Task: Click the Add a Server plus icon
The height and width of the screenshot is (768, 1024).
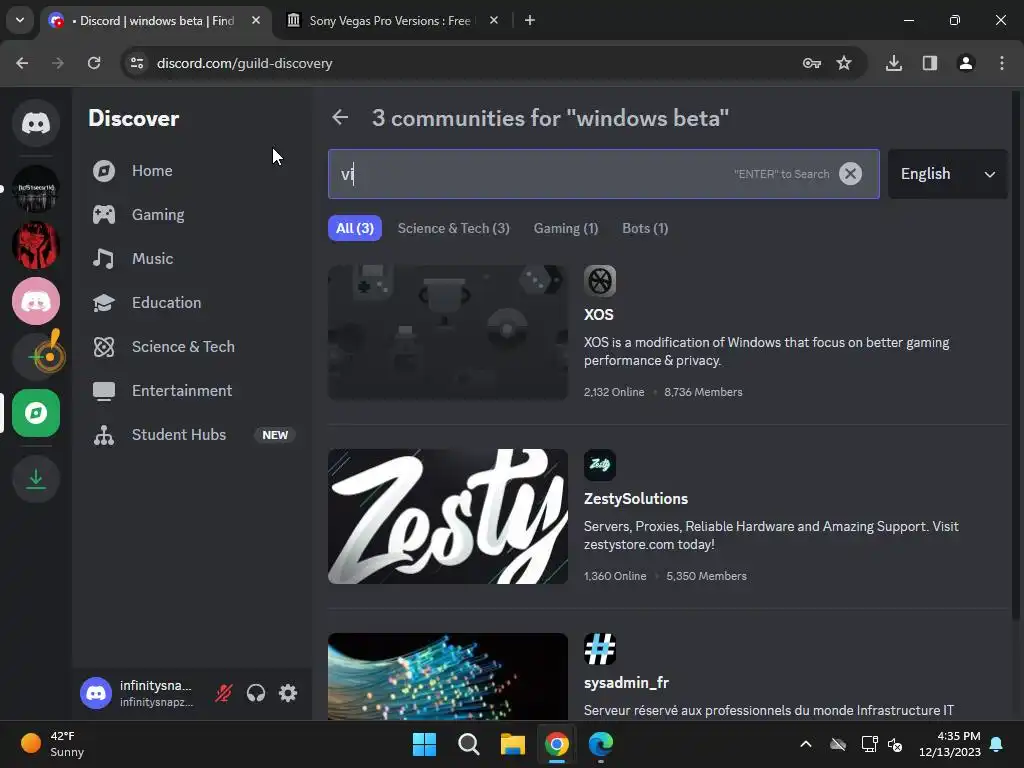Action: click(x=36, y=357)
